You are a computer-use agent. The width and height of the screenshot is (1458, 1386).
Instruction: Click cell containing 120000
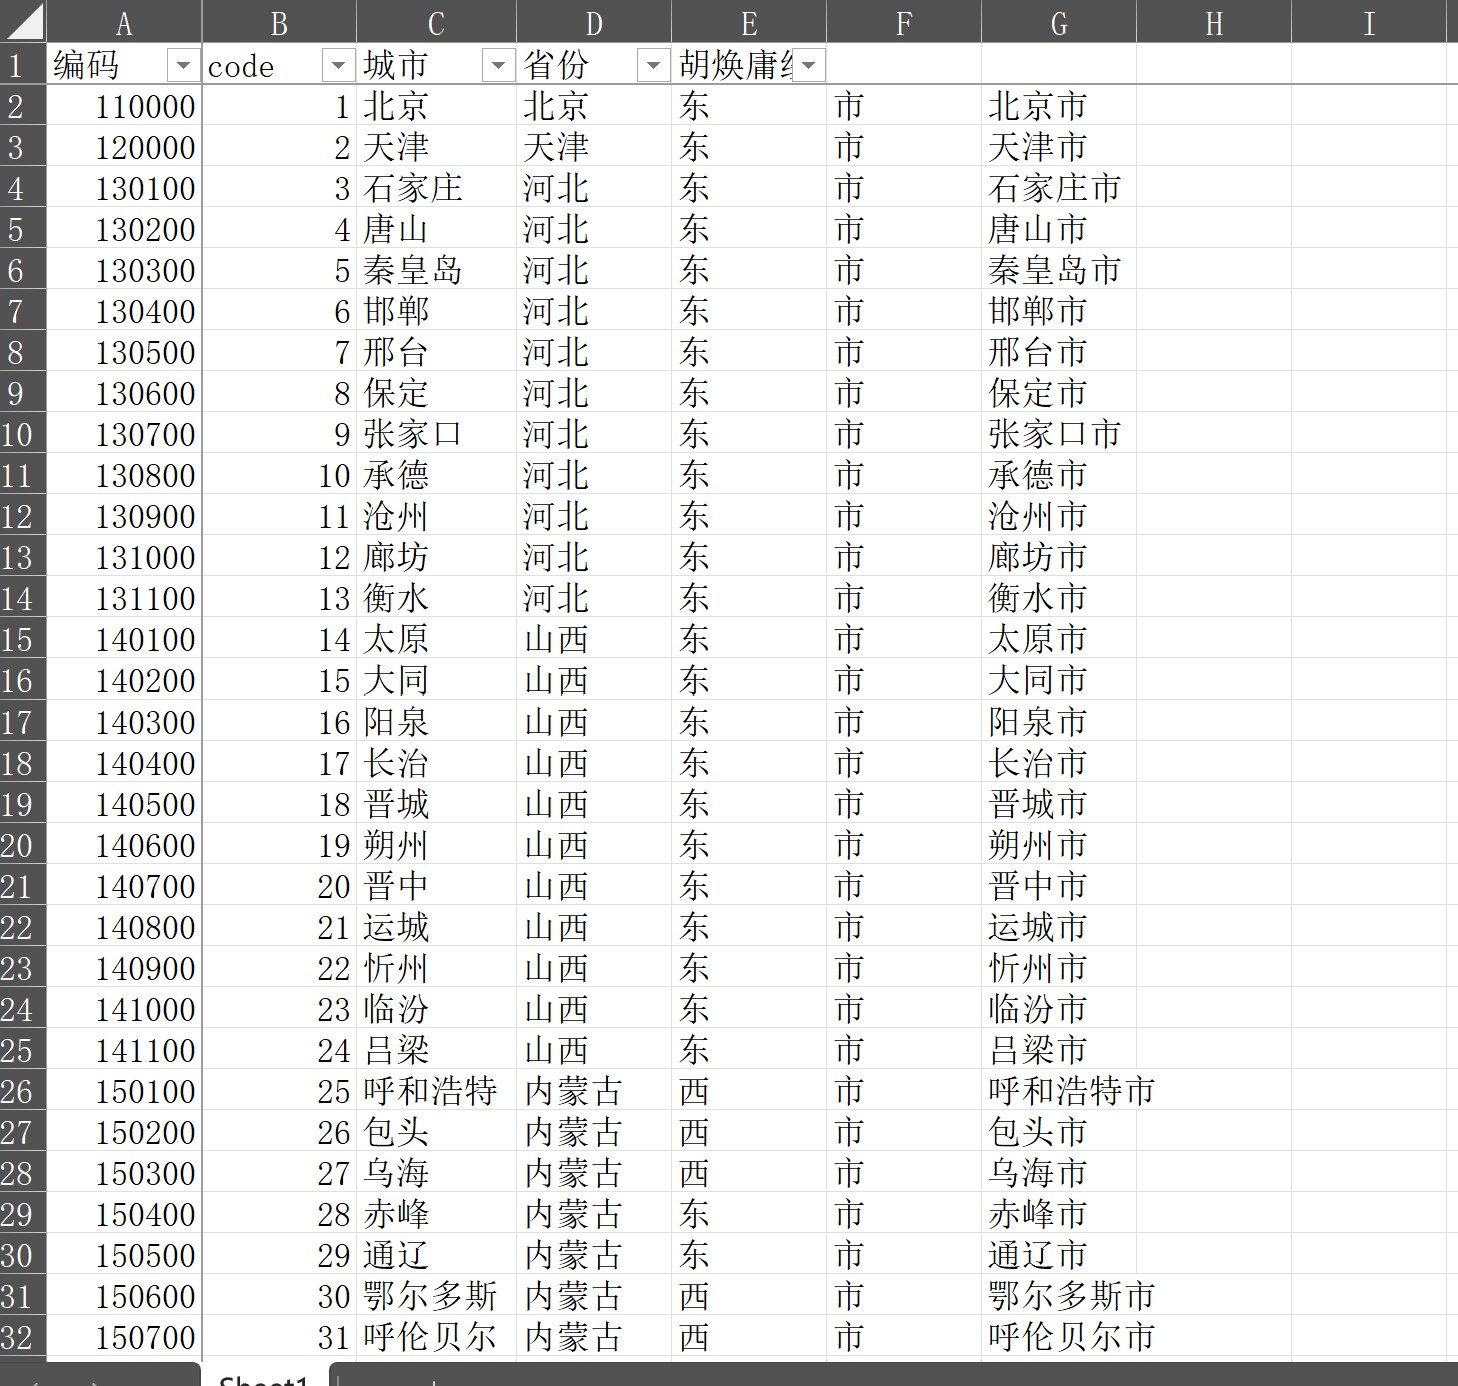[x=124, y=147]
